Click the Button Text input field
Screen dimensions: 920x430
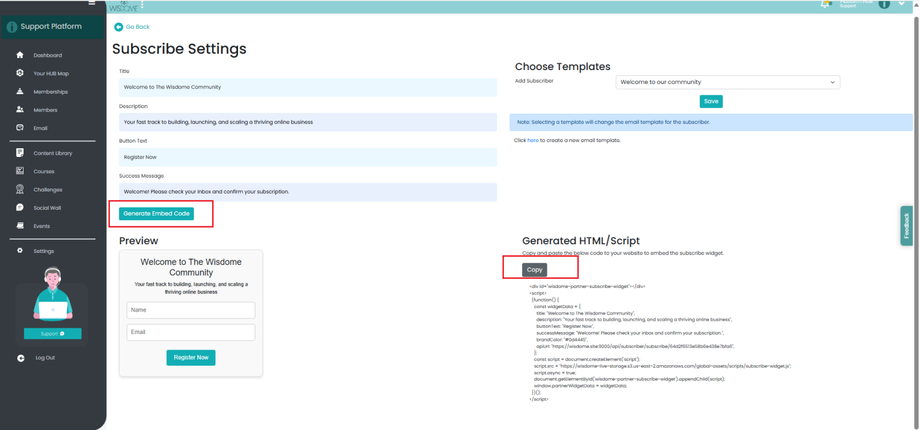coord(308,157)
